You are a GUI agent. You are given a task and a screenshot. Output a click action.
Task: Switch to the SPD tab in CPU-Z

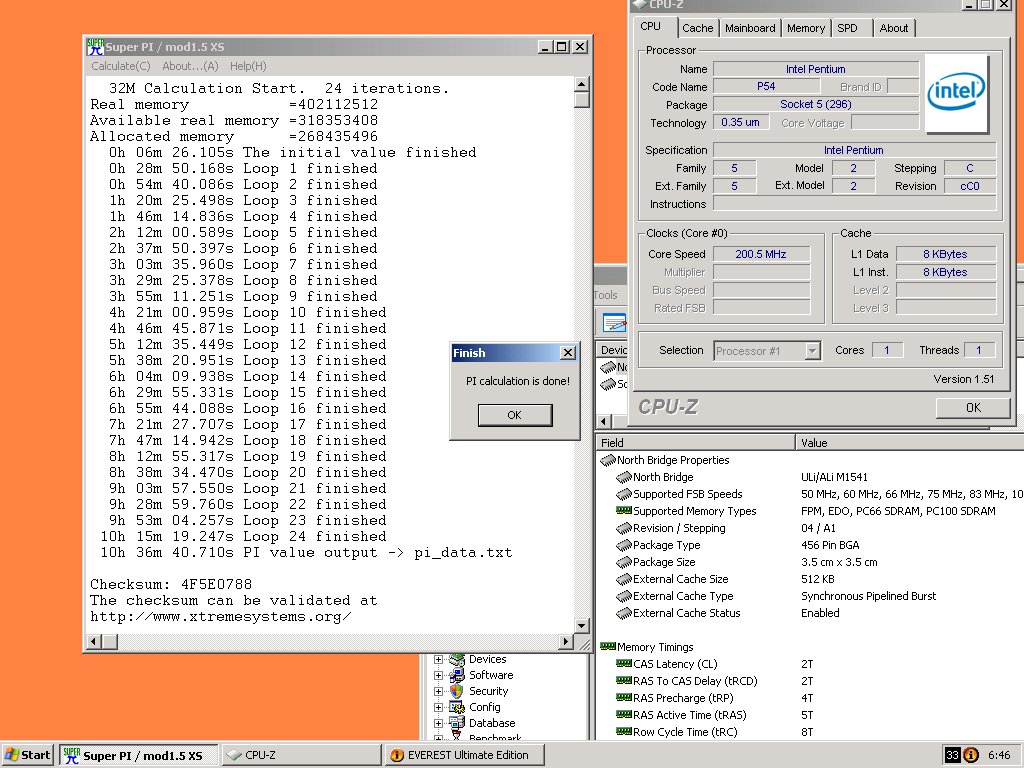pos(847,28)
